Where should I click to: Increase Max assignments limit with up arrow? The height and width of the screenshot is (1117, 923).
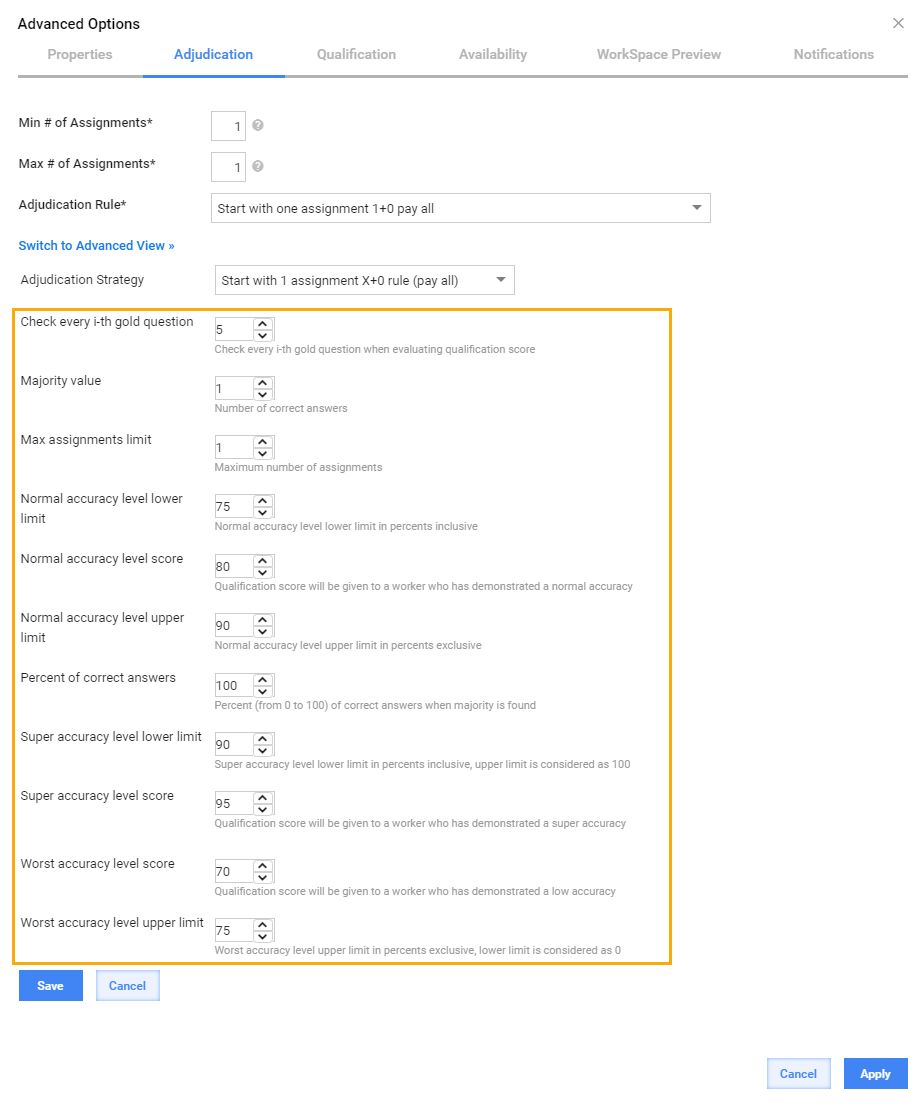click(x=263, y=442)
